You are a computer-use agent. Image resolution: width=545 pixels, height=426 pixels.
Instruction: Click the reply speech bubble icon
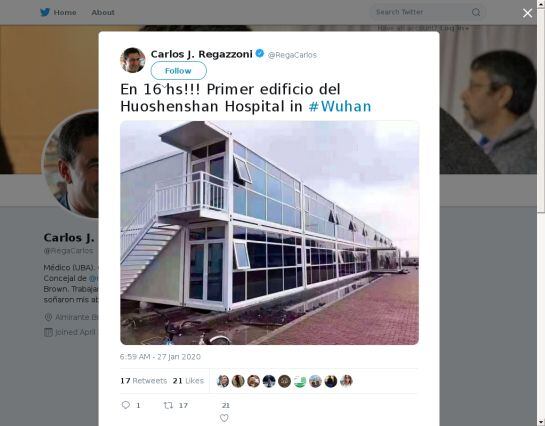[x=126, y=405]
